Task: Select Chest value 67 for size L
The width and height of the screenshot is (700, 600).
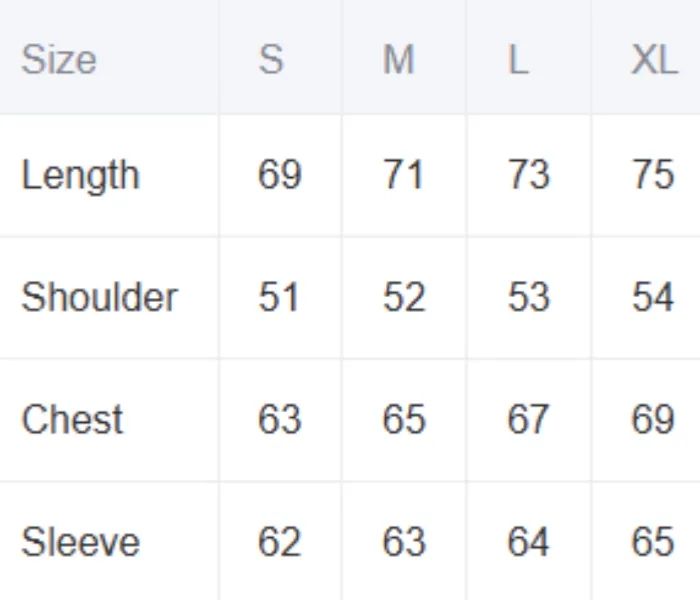Action: (528, 420)
